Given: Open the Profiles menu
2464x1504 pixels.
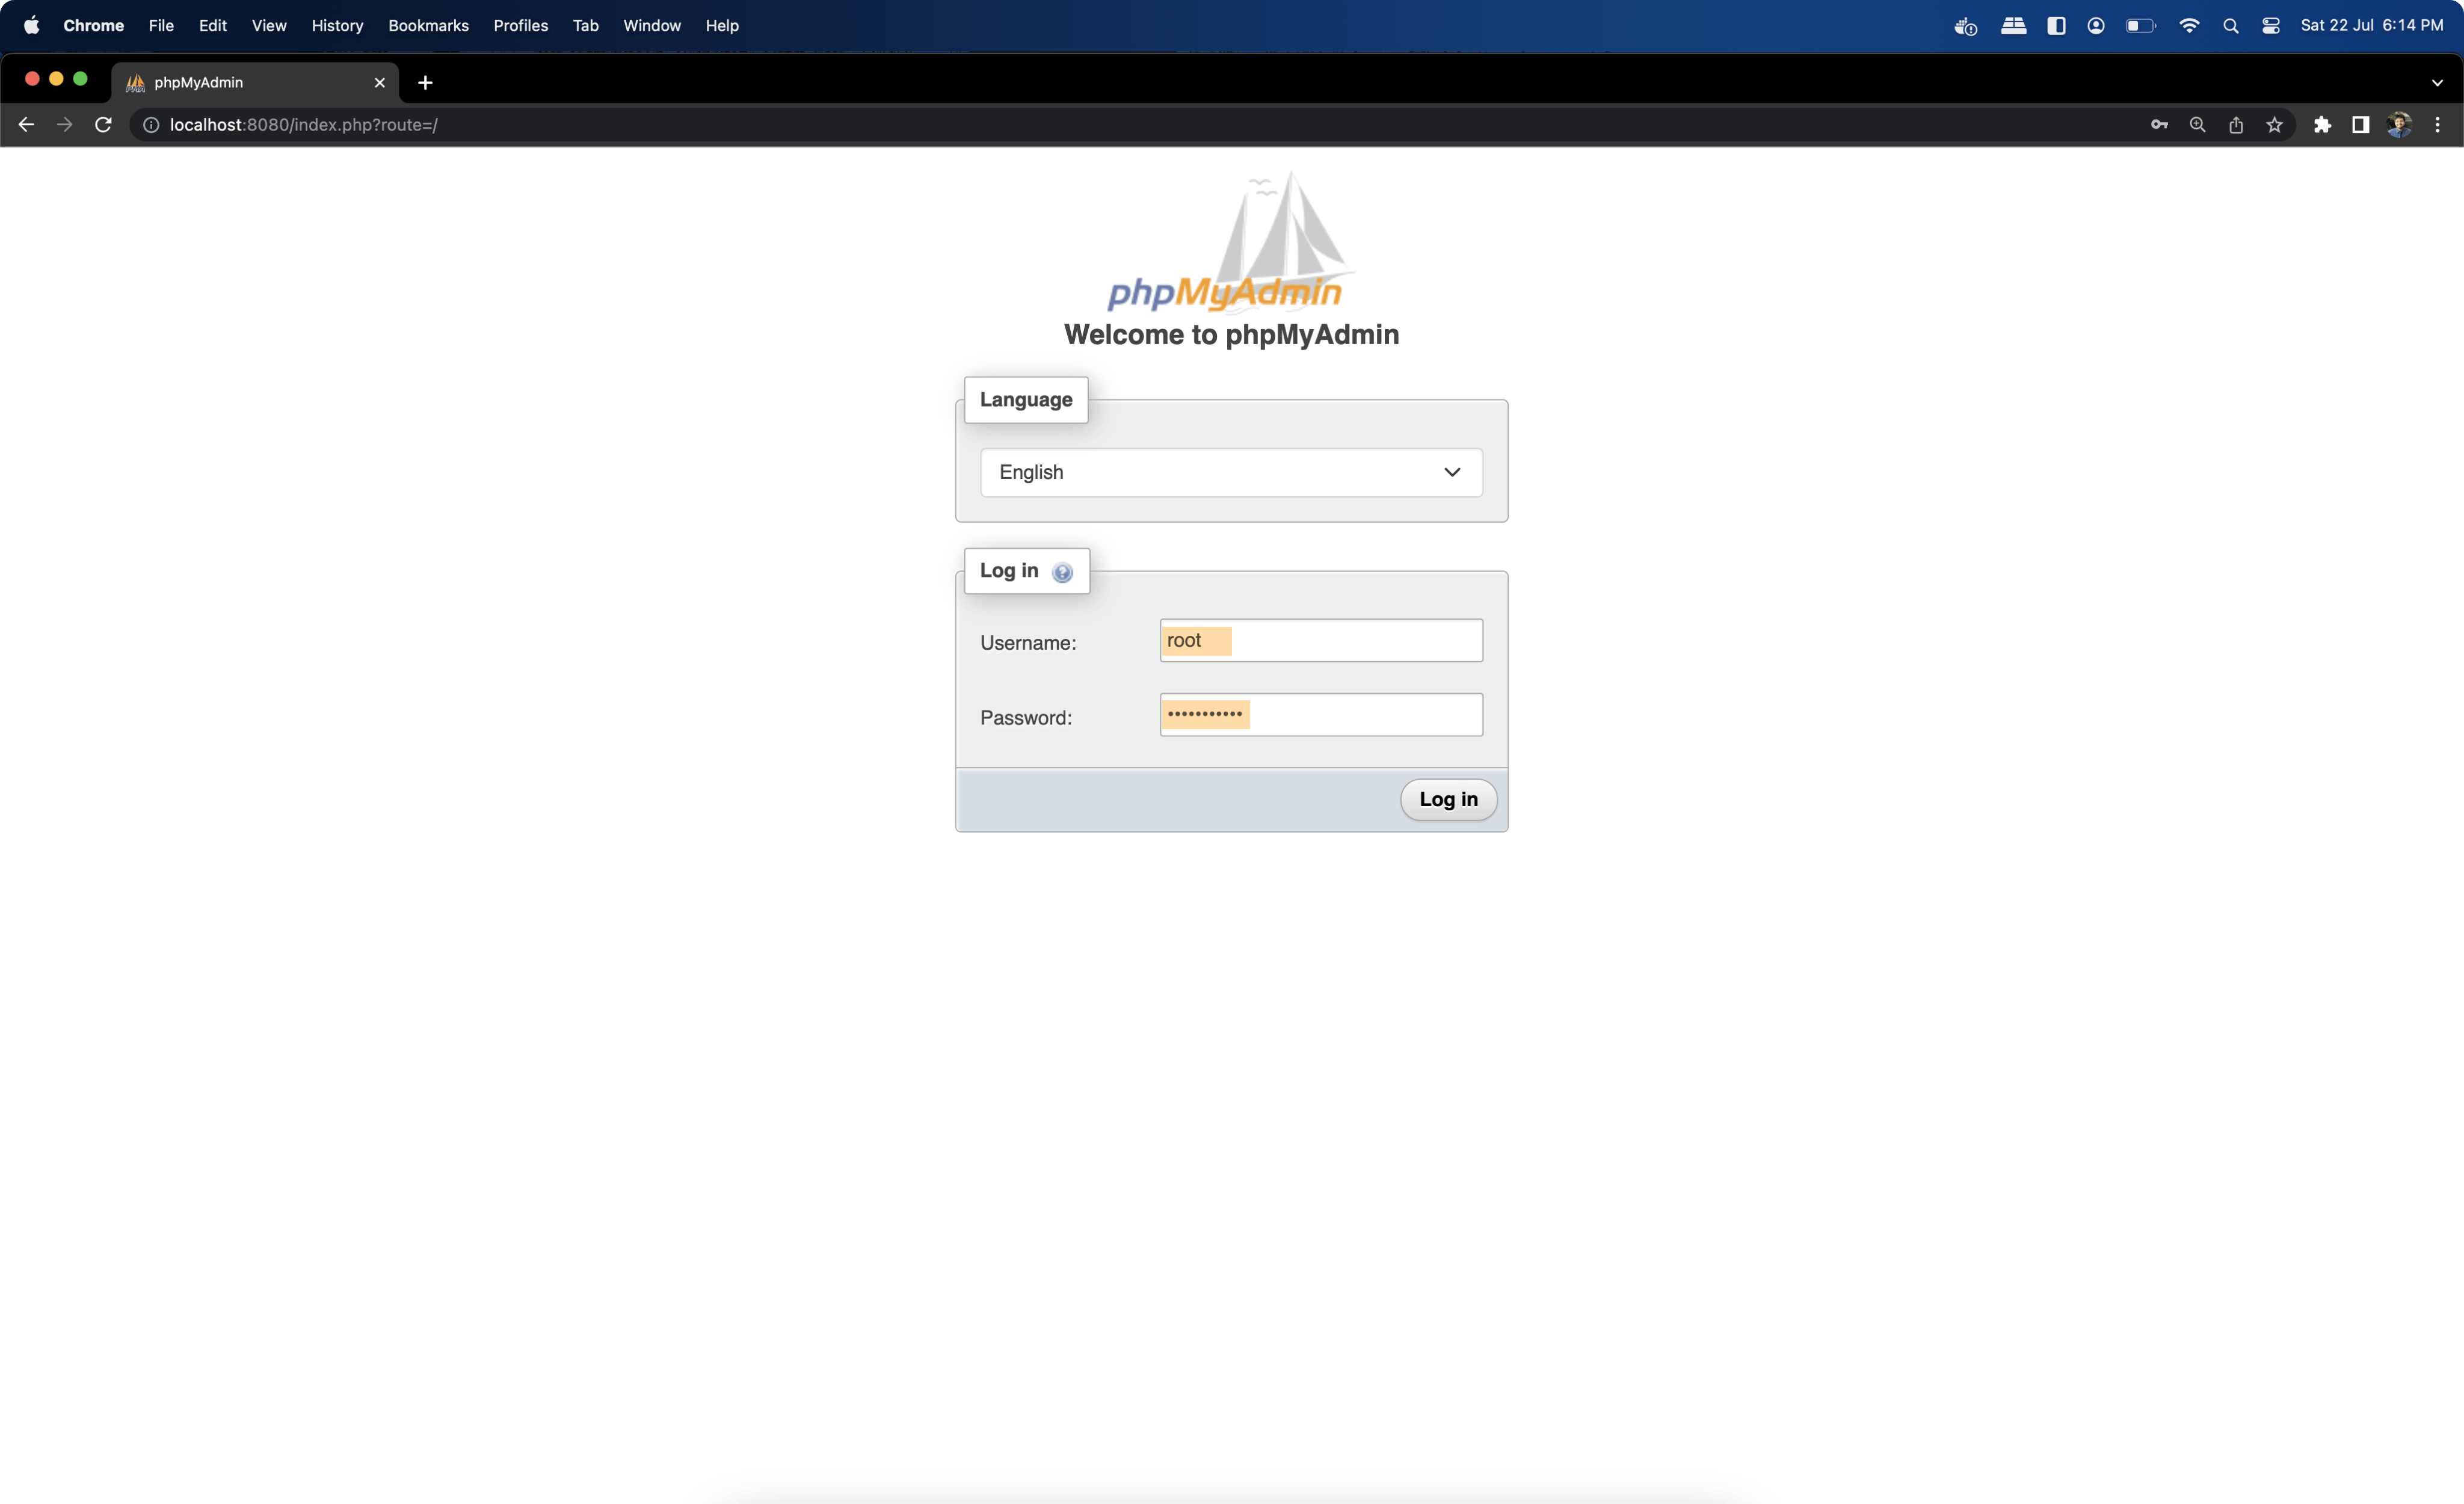Looking at the screenshot, I should pyautogui.click(x=521, y=25).
